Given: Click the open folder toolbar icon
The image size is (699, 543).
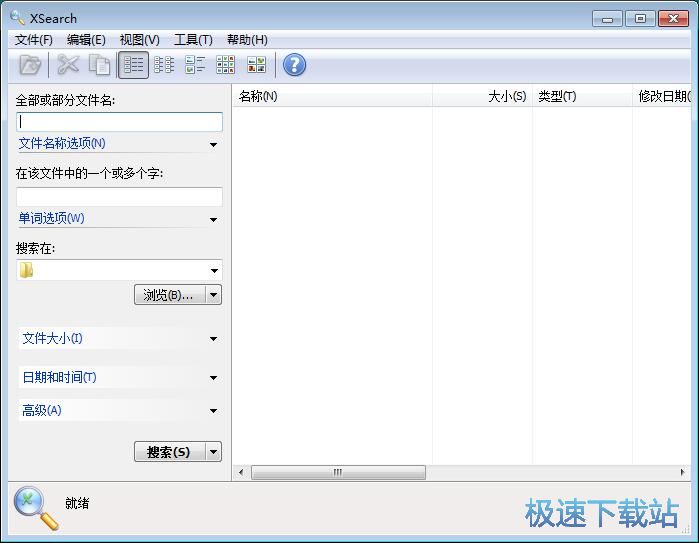Looking at the screenshot, I should click(30, 65).
